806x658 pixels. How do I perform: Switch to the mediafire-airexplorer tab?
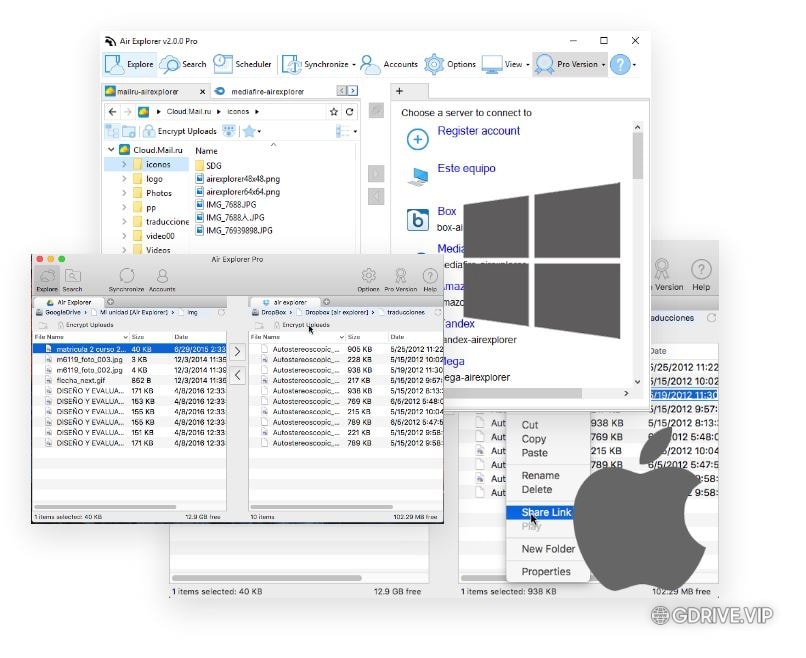[267, 92]
